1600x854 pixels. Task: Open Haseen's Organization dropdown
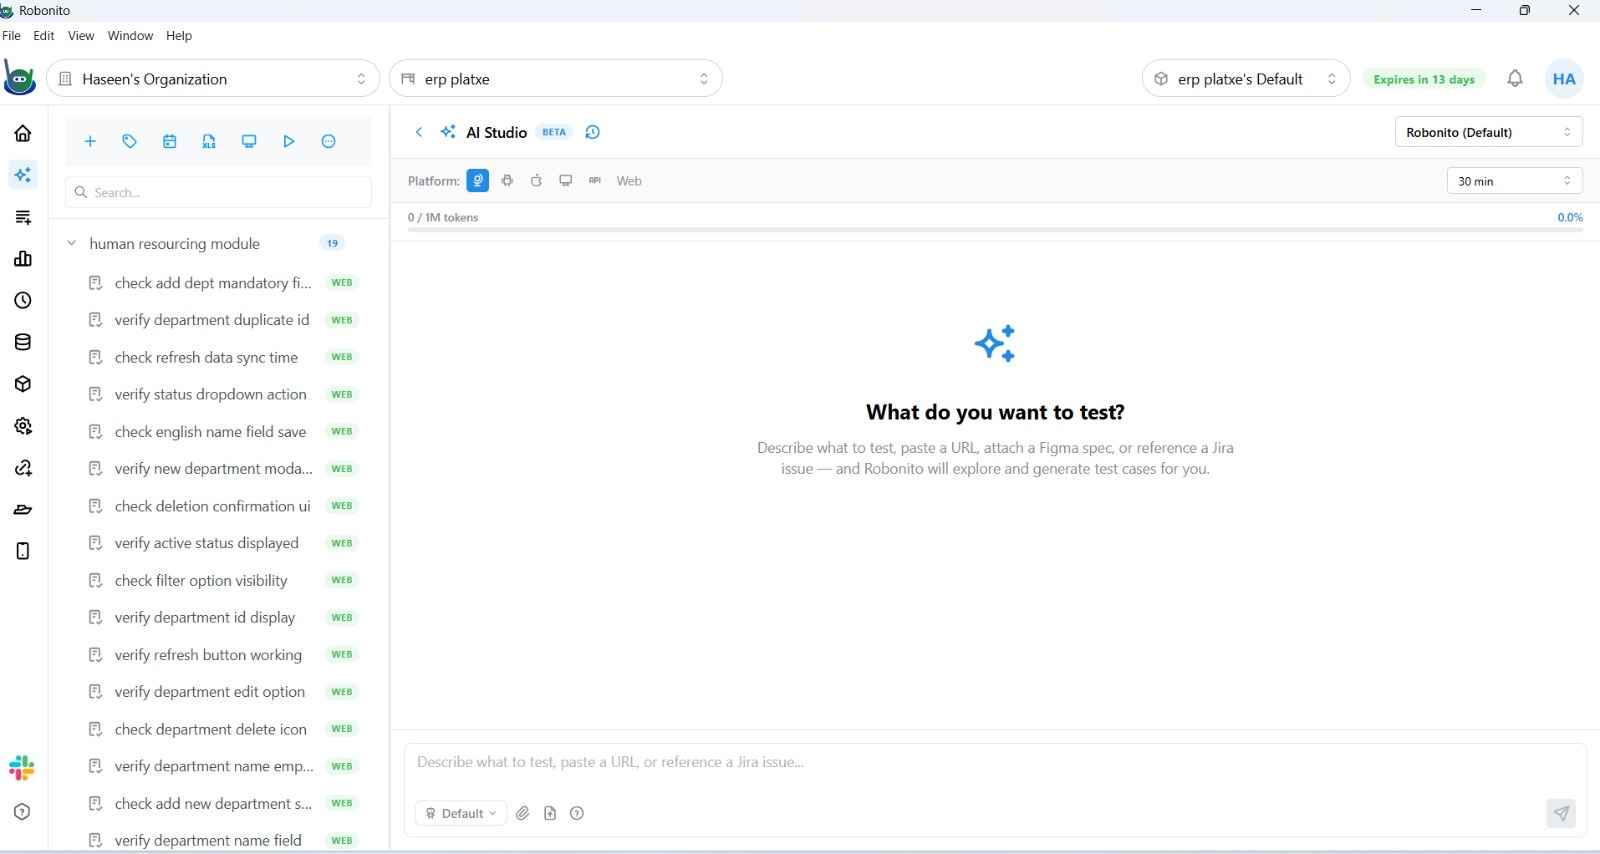213,79
